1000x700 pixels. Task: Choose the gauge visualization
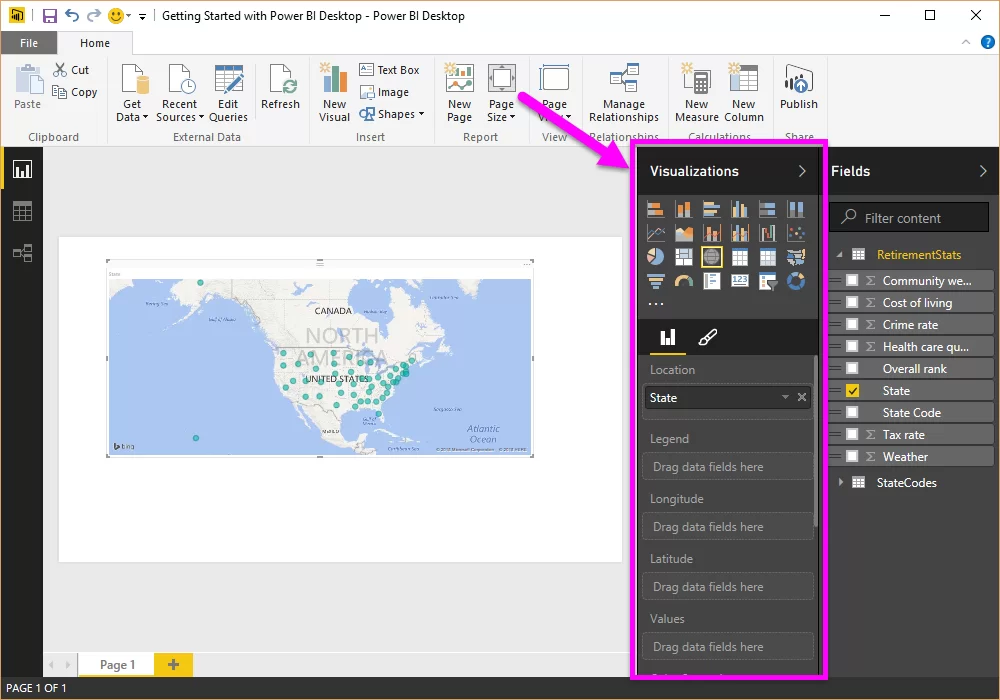point(683,281)
